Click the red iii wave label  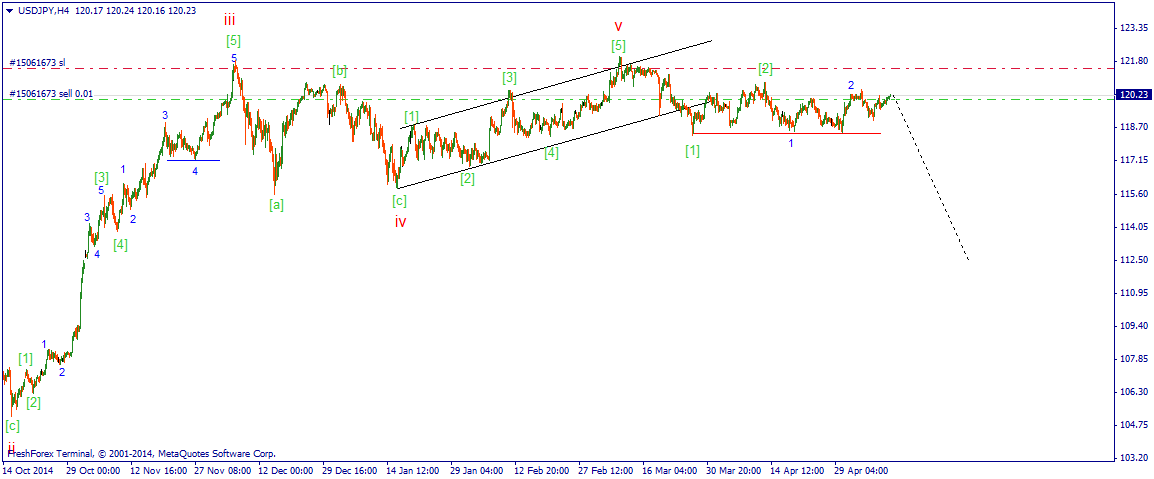[x=230, y=20]
